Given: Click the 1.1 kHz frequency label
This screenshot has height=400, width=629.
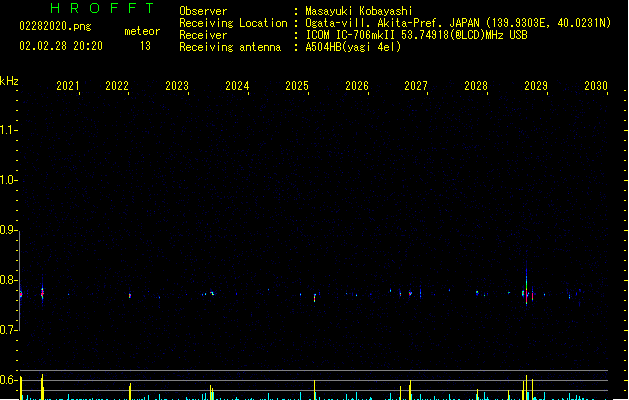Looking at the screenshot, I should 8,130.
